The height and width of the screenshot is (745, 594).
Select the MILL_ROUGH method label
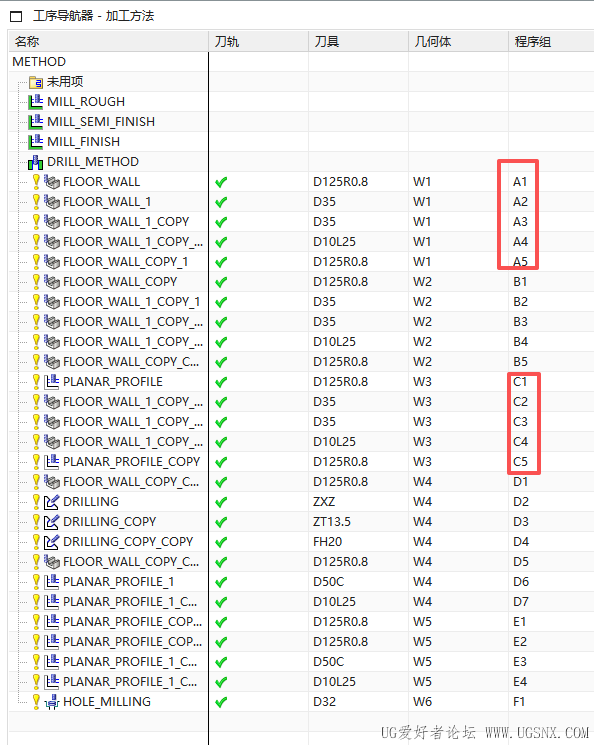click(x=86, y=102)
